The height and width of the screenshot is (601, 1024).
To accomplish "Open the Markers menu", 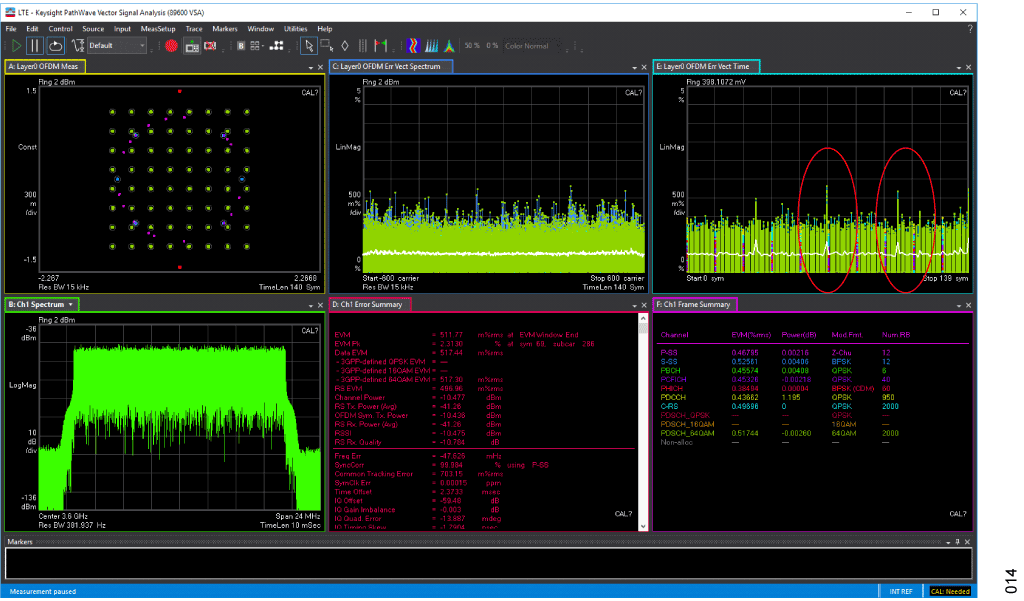I will [225, 29].
